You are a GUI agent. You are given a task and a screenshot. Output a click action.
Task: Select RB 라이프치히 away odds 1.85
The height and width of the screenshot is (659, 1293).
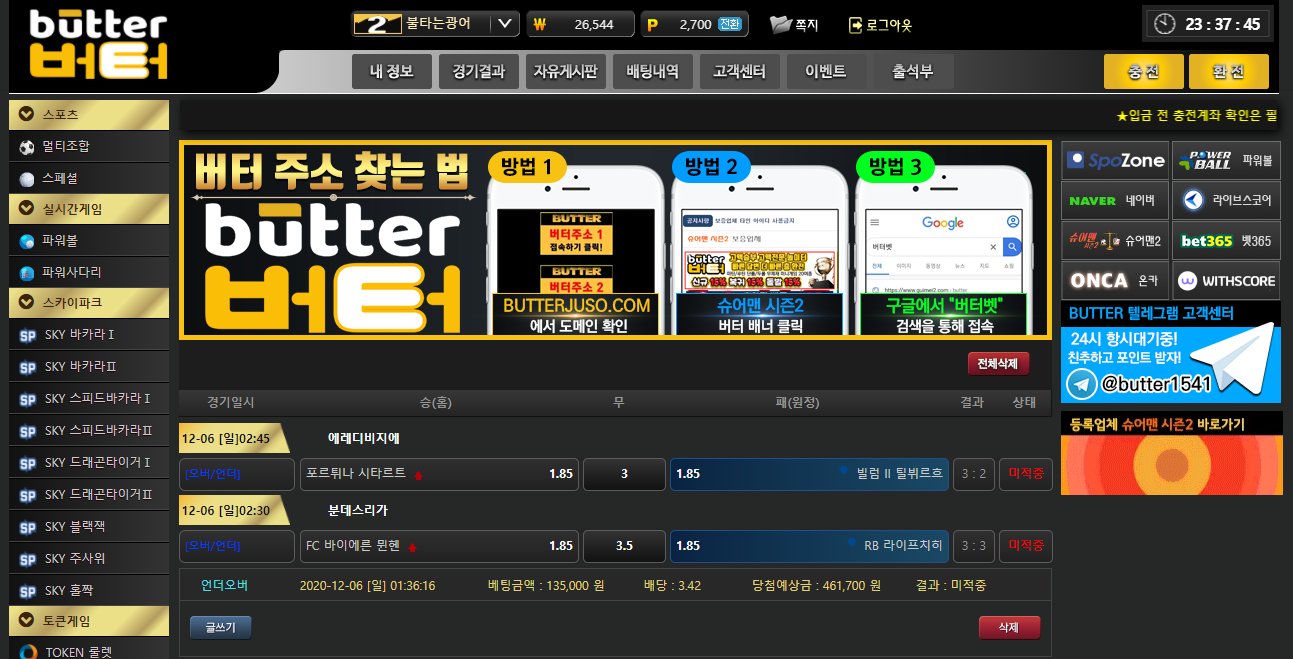(x=808, y=546)
